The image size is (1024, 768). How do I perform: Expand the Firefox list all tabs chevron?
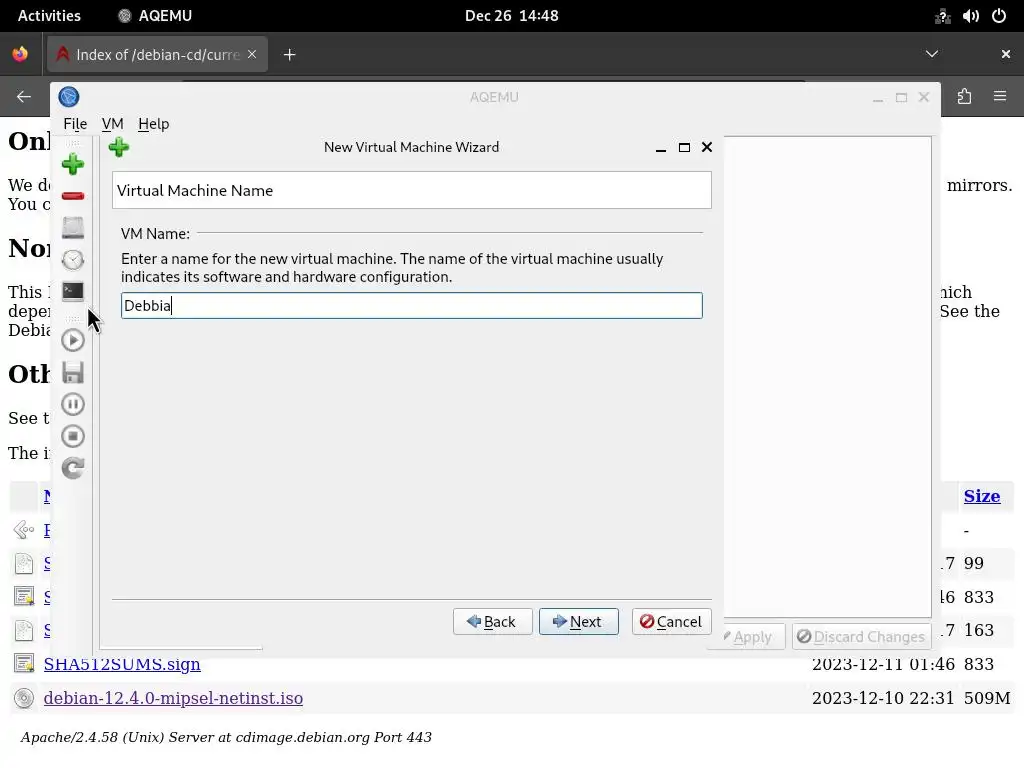coord(932,54)
